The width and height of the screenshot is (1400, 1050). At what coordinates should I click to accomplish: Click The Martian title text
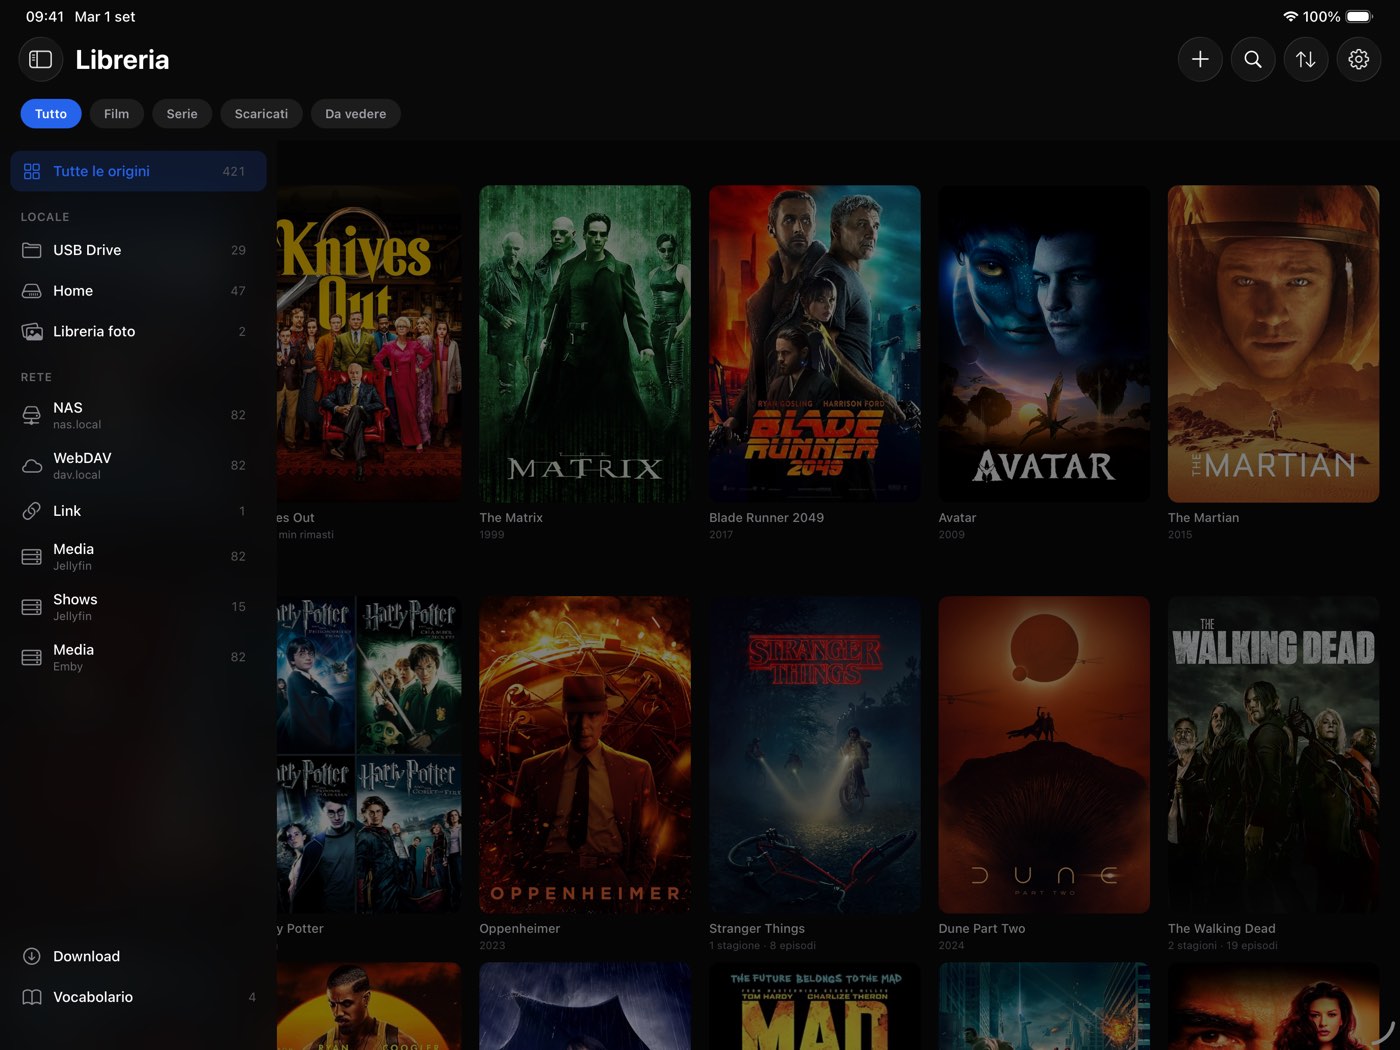(x=1204, y=518)
